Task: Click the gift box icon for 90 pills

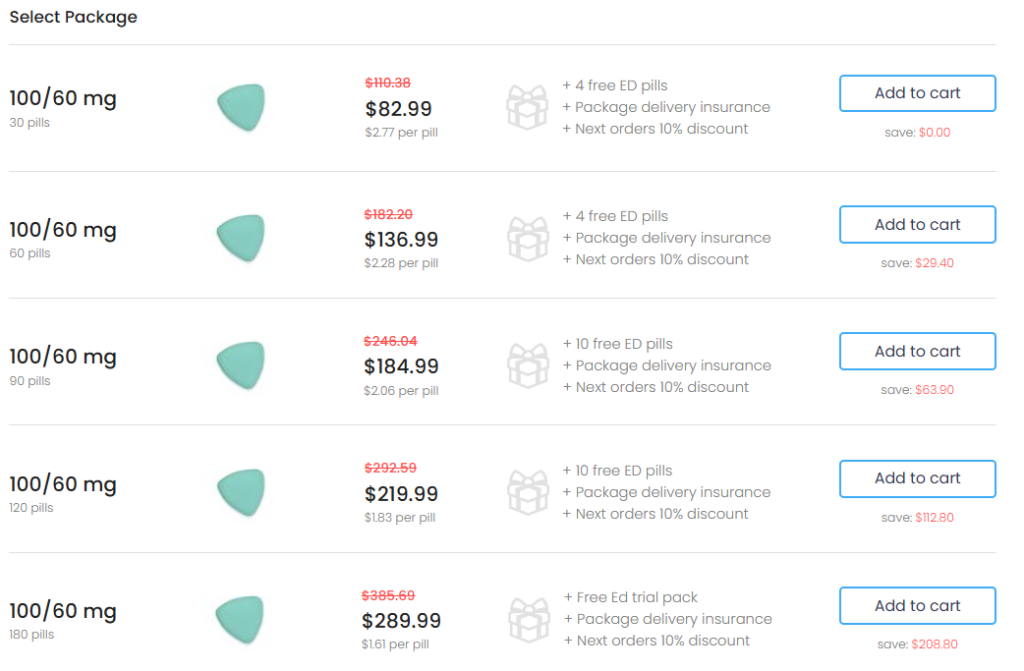Action: [527, 365]
